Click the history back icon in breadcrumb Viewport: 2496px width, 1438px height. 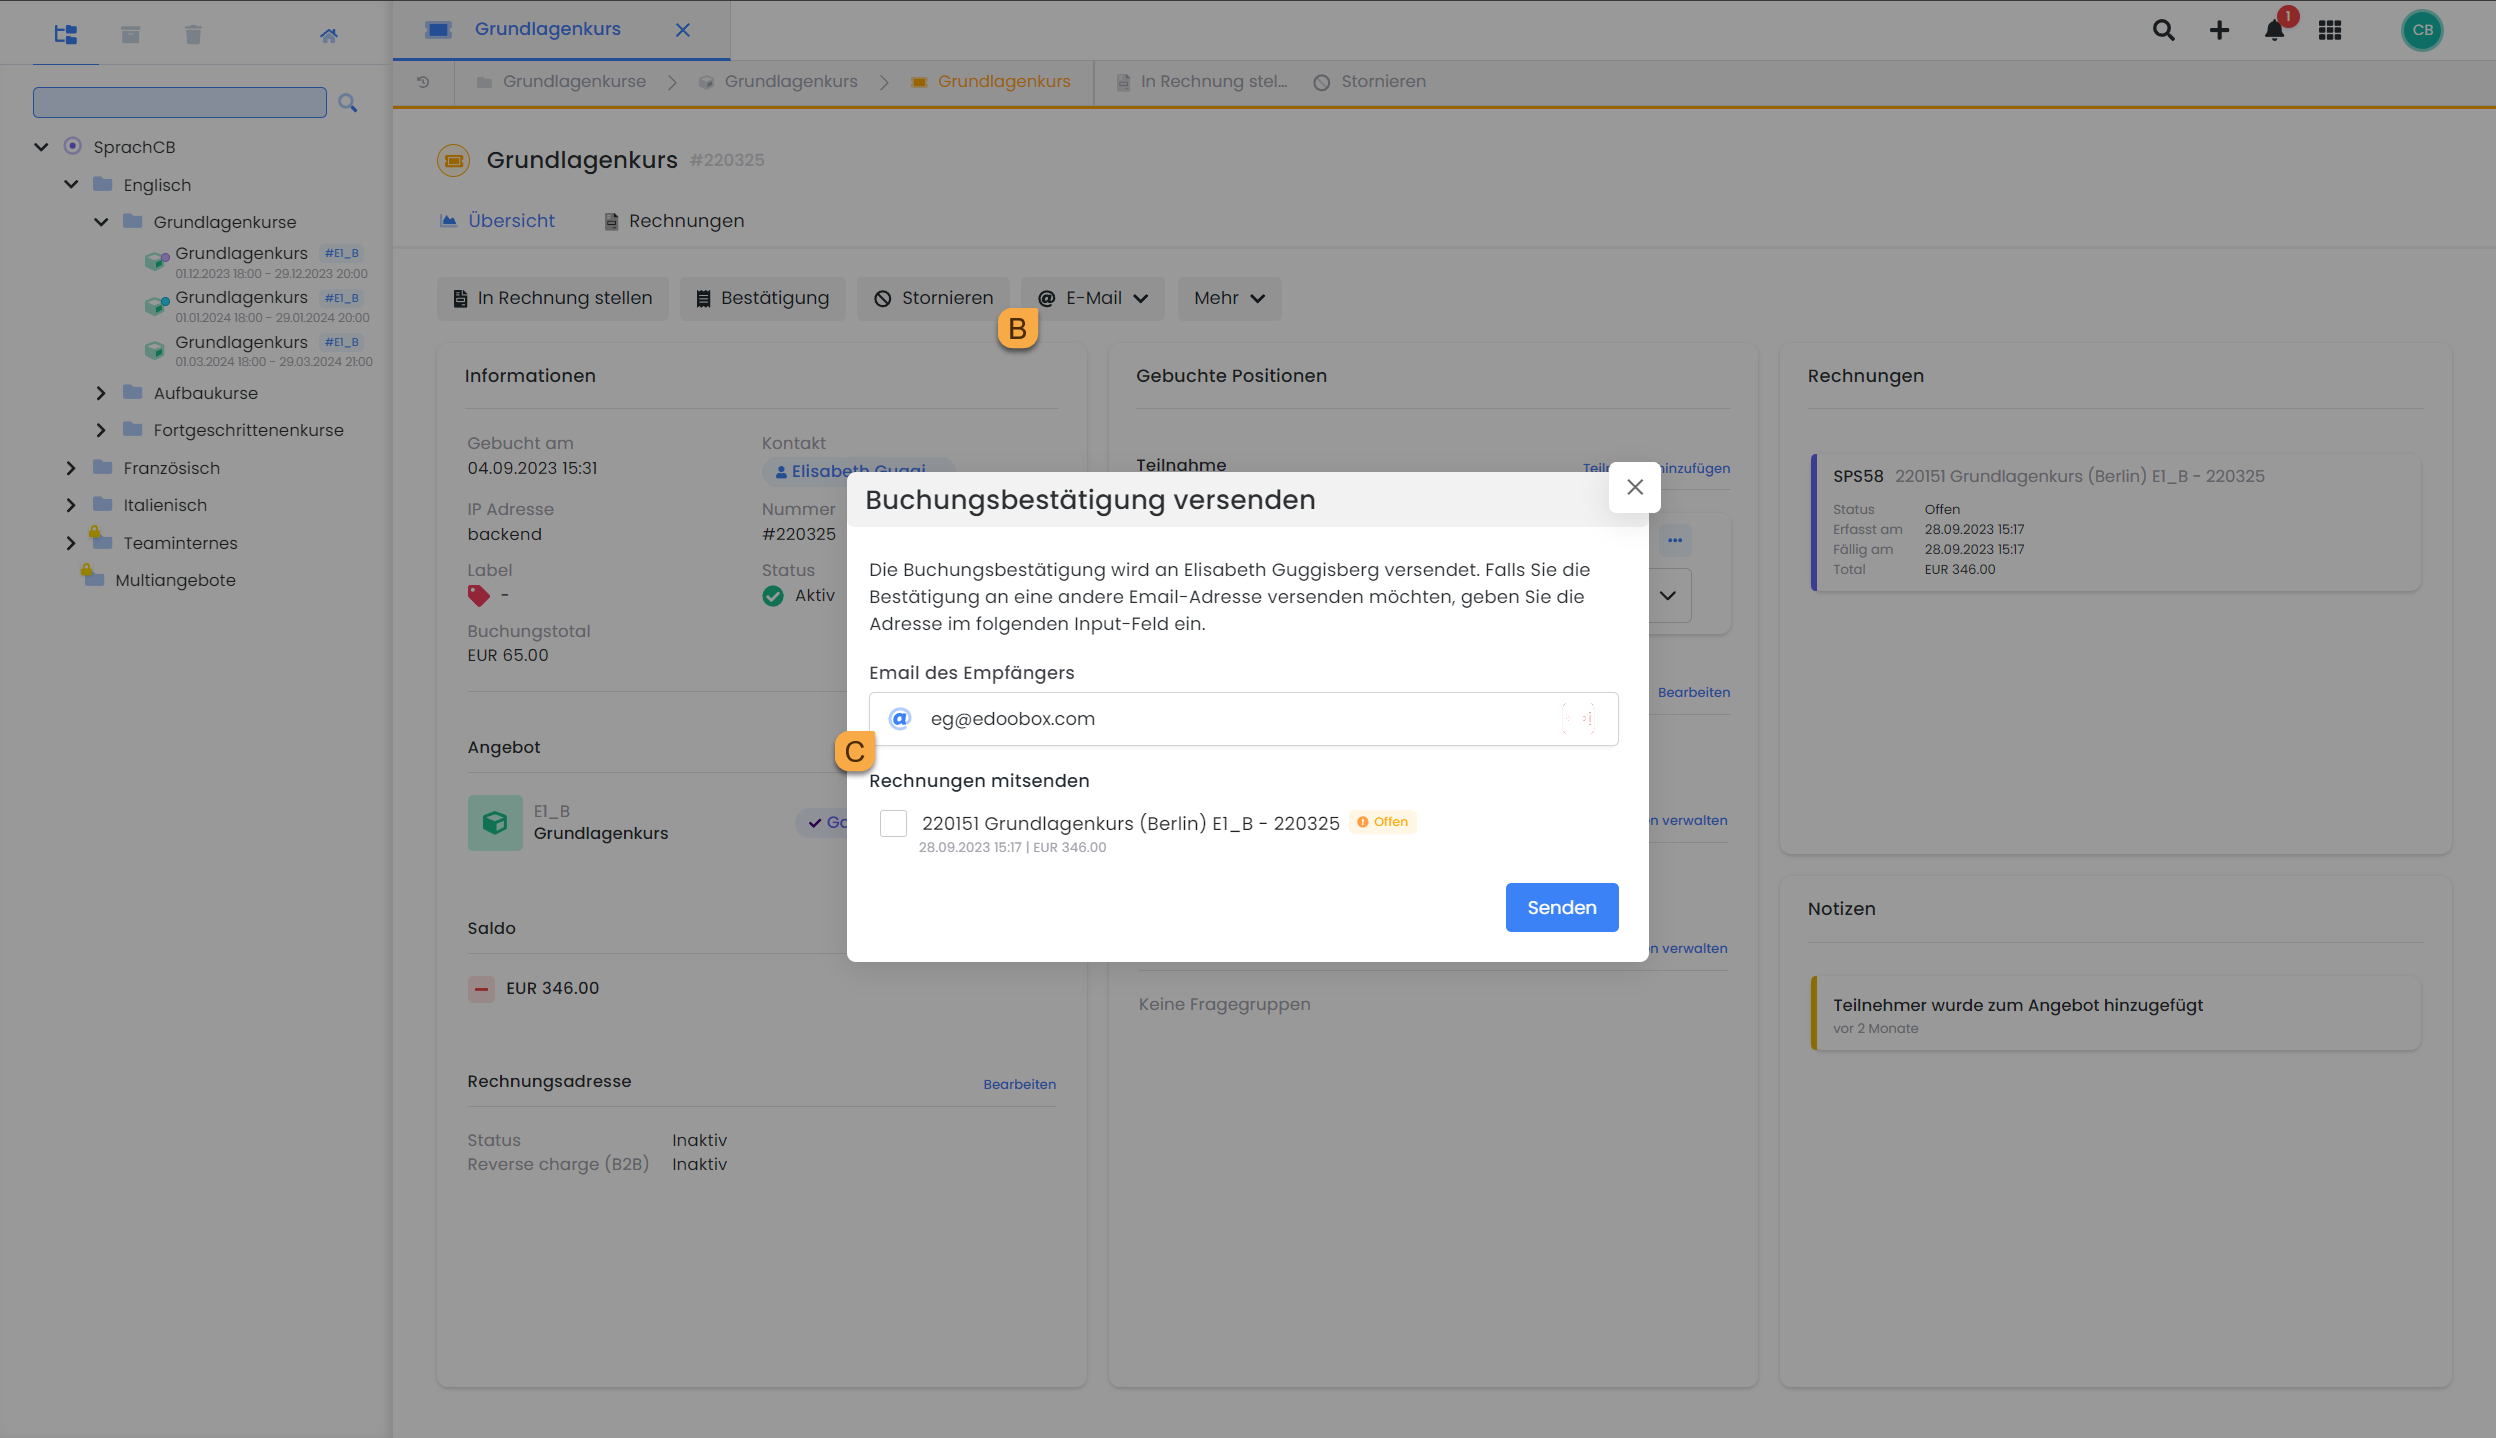(423, 82)
